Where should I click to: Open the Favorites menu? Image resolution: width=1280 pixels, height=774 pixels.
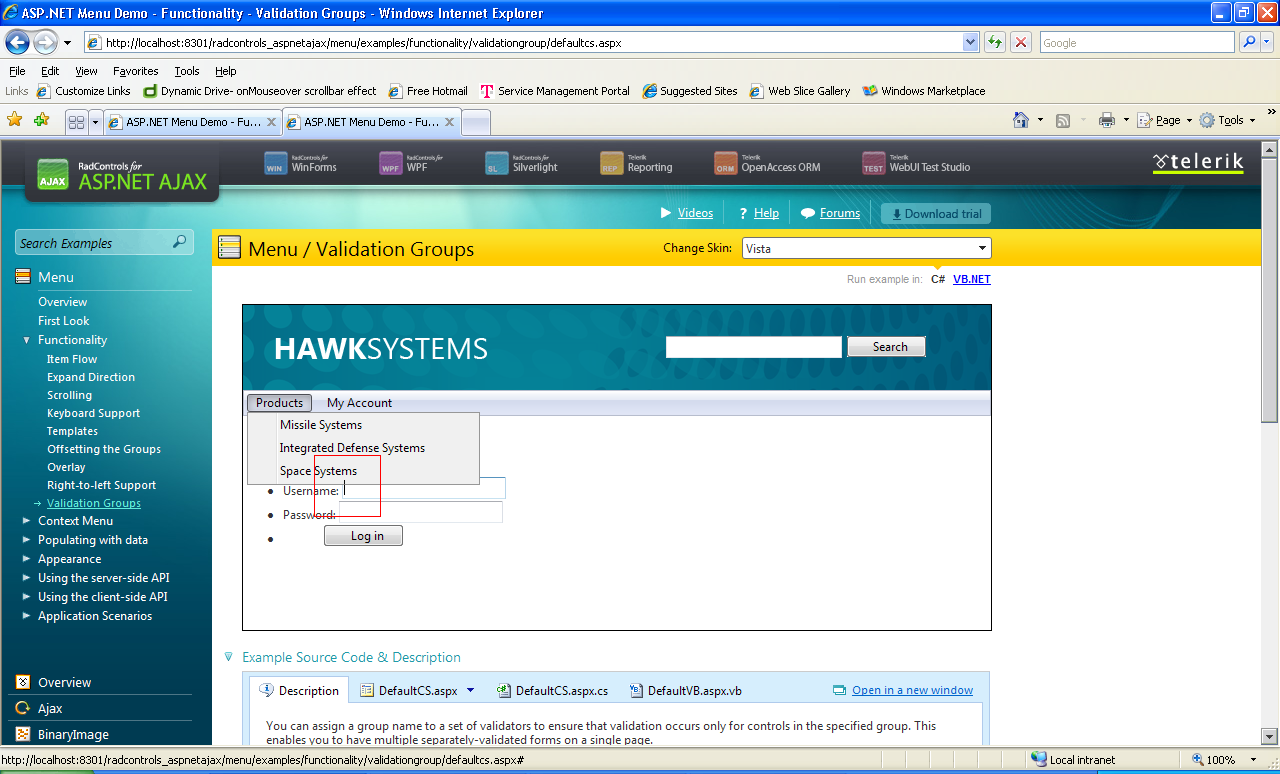coord(136,71)
